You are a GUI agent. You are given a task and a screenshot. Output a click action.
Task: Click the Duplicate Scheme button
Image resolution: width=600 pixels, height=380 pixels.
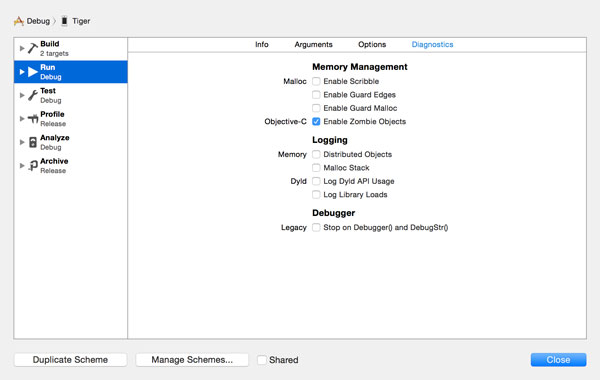tap(70, 360)
